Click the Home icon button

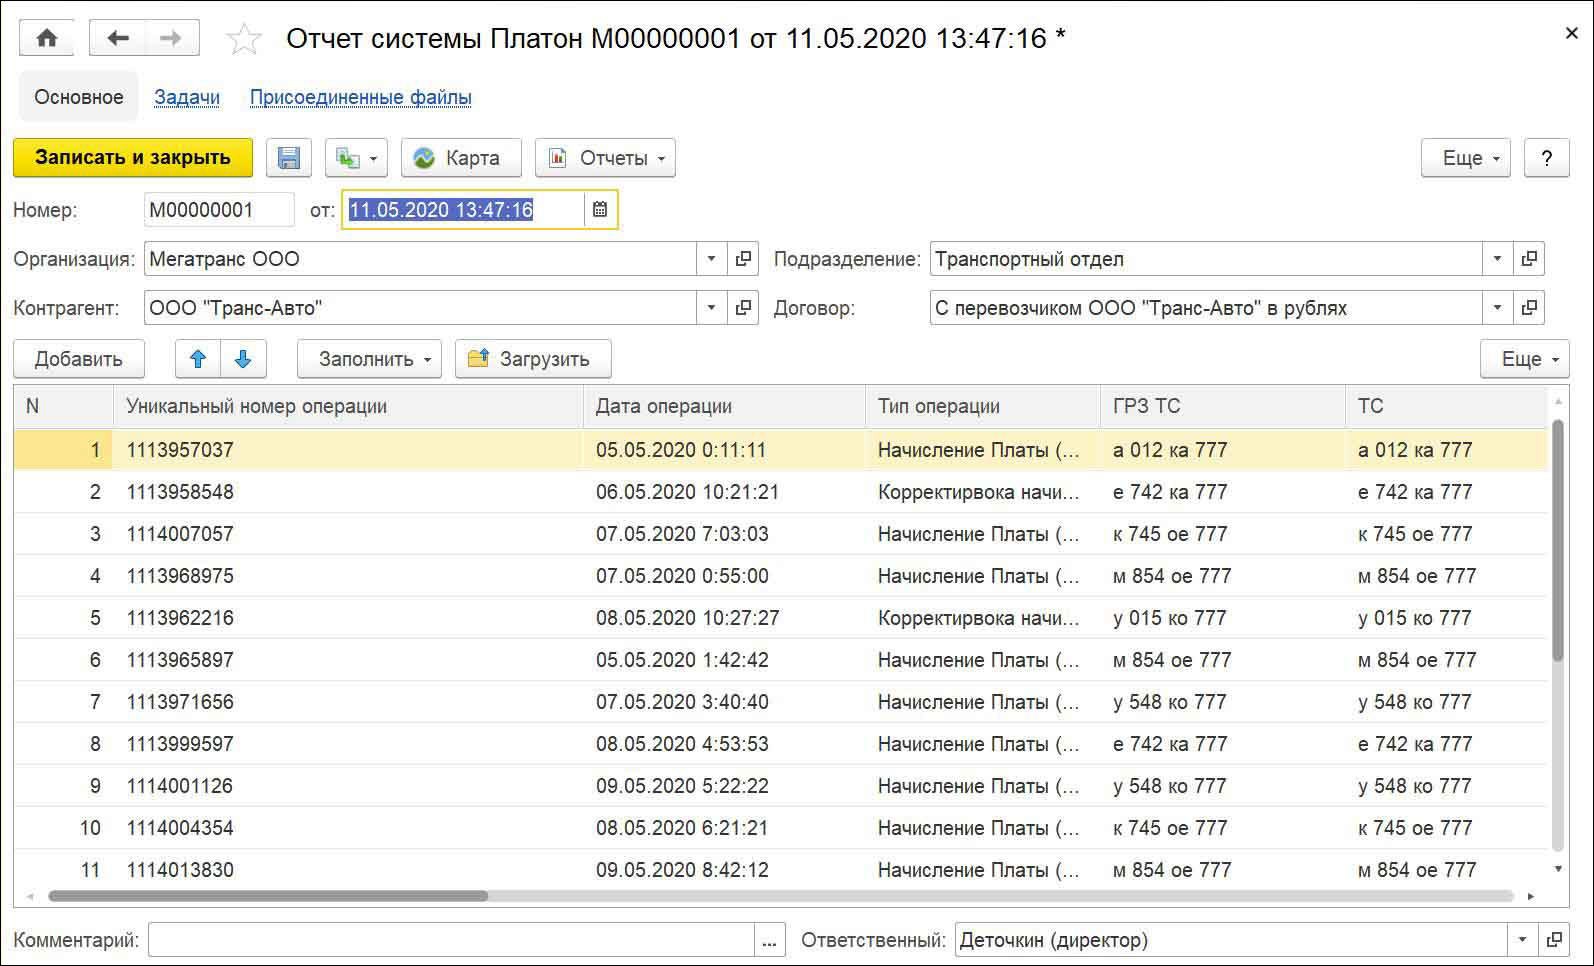coord(46,38)
